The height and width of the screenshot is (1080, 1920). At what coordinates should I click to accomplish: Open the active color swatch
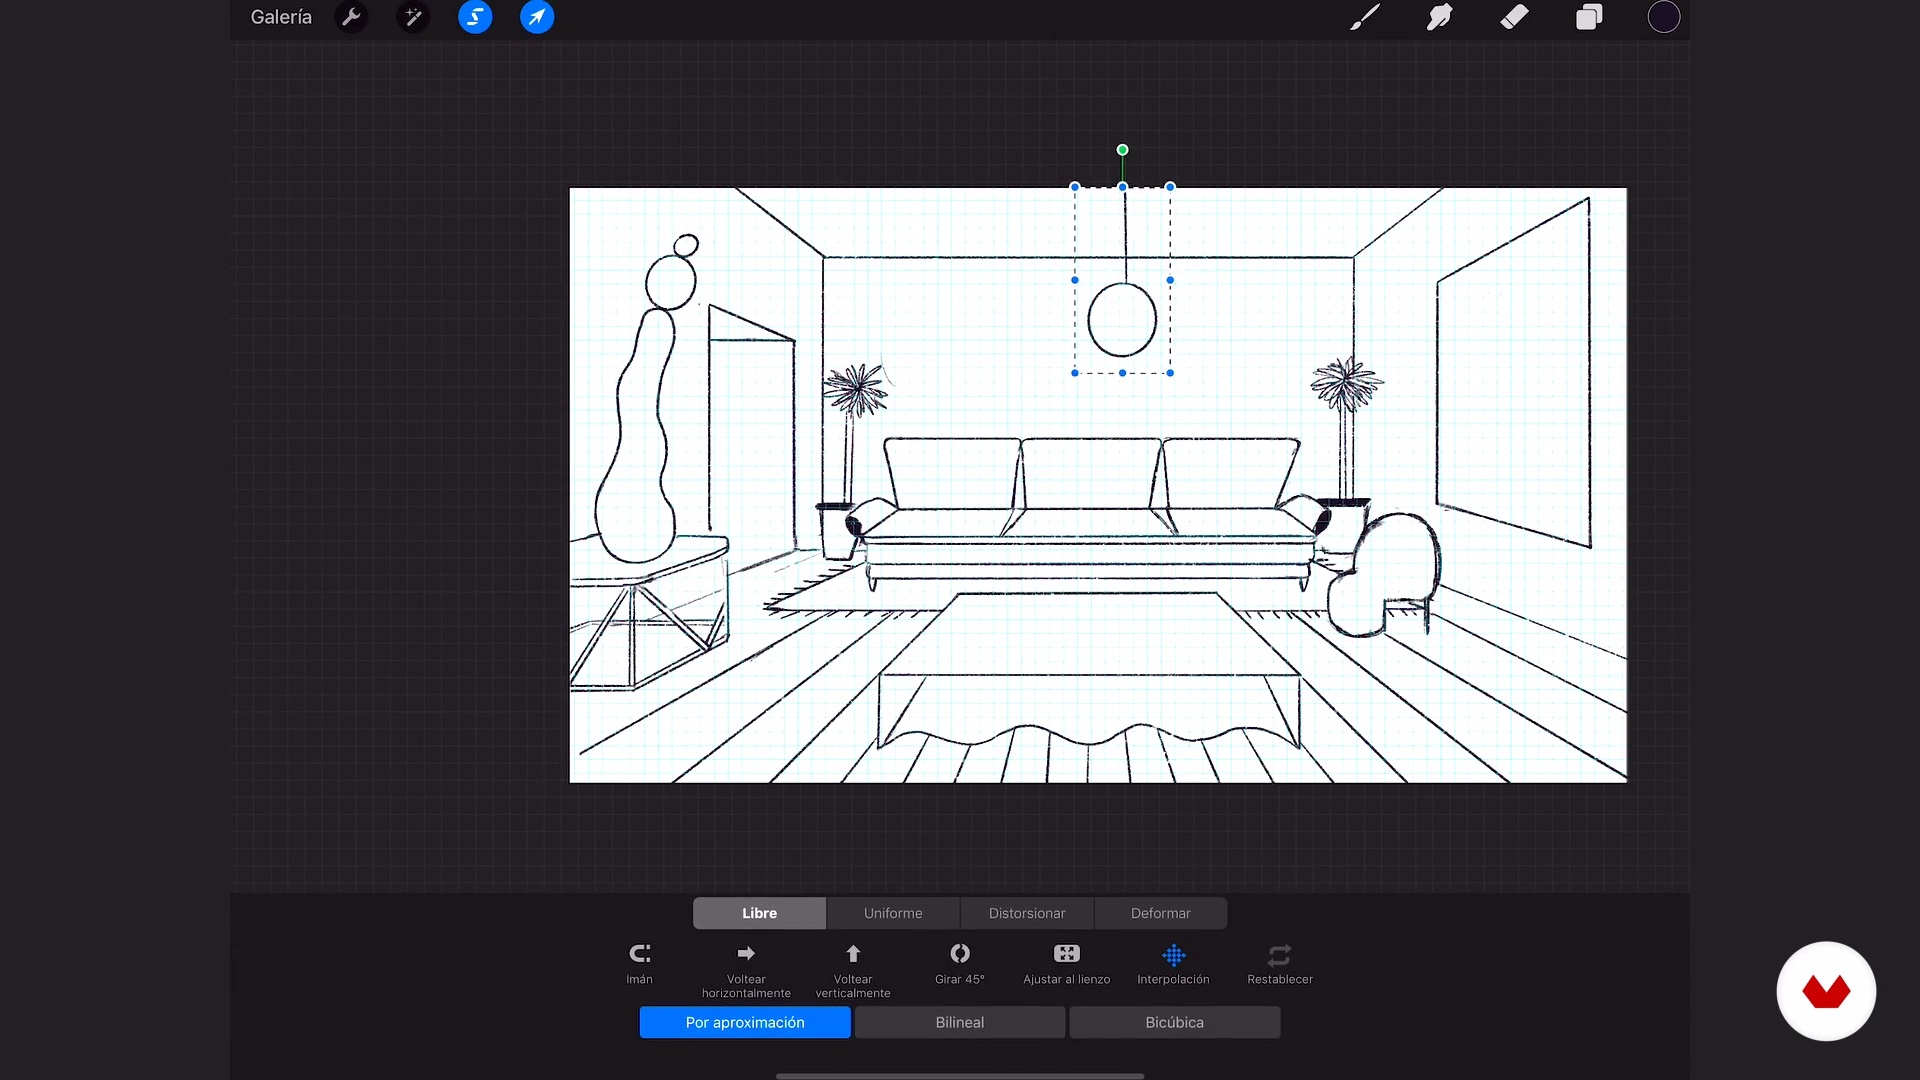pos(1664,17)
